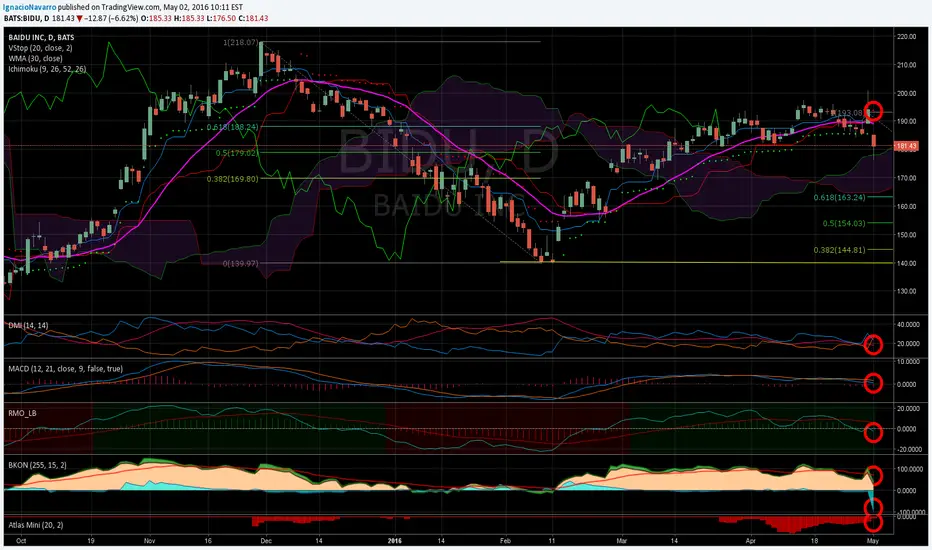Click the -20.0000 RMO axis label

tap(908, 450)
